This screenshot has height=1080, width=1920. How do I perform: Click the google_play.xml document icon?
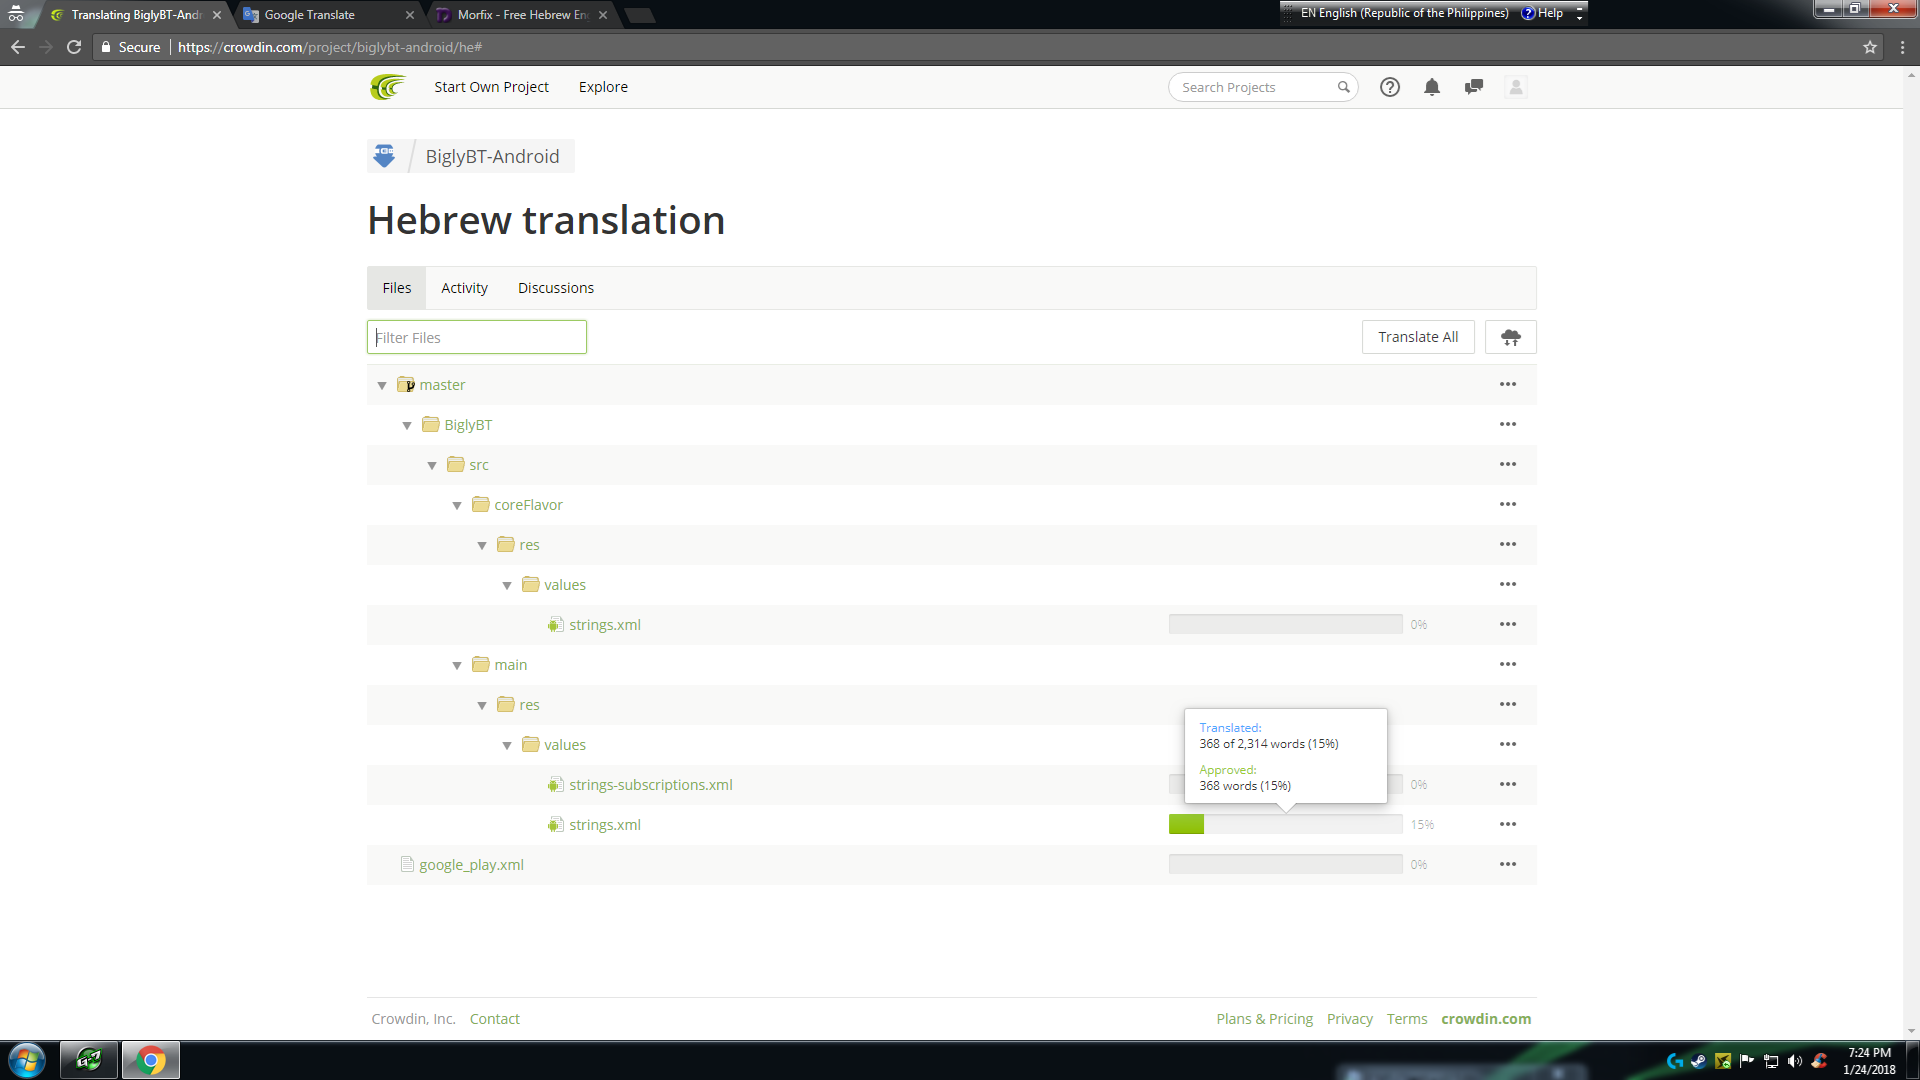pos(407,864)
